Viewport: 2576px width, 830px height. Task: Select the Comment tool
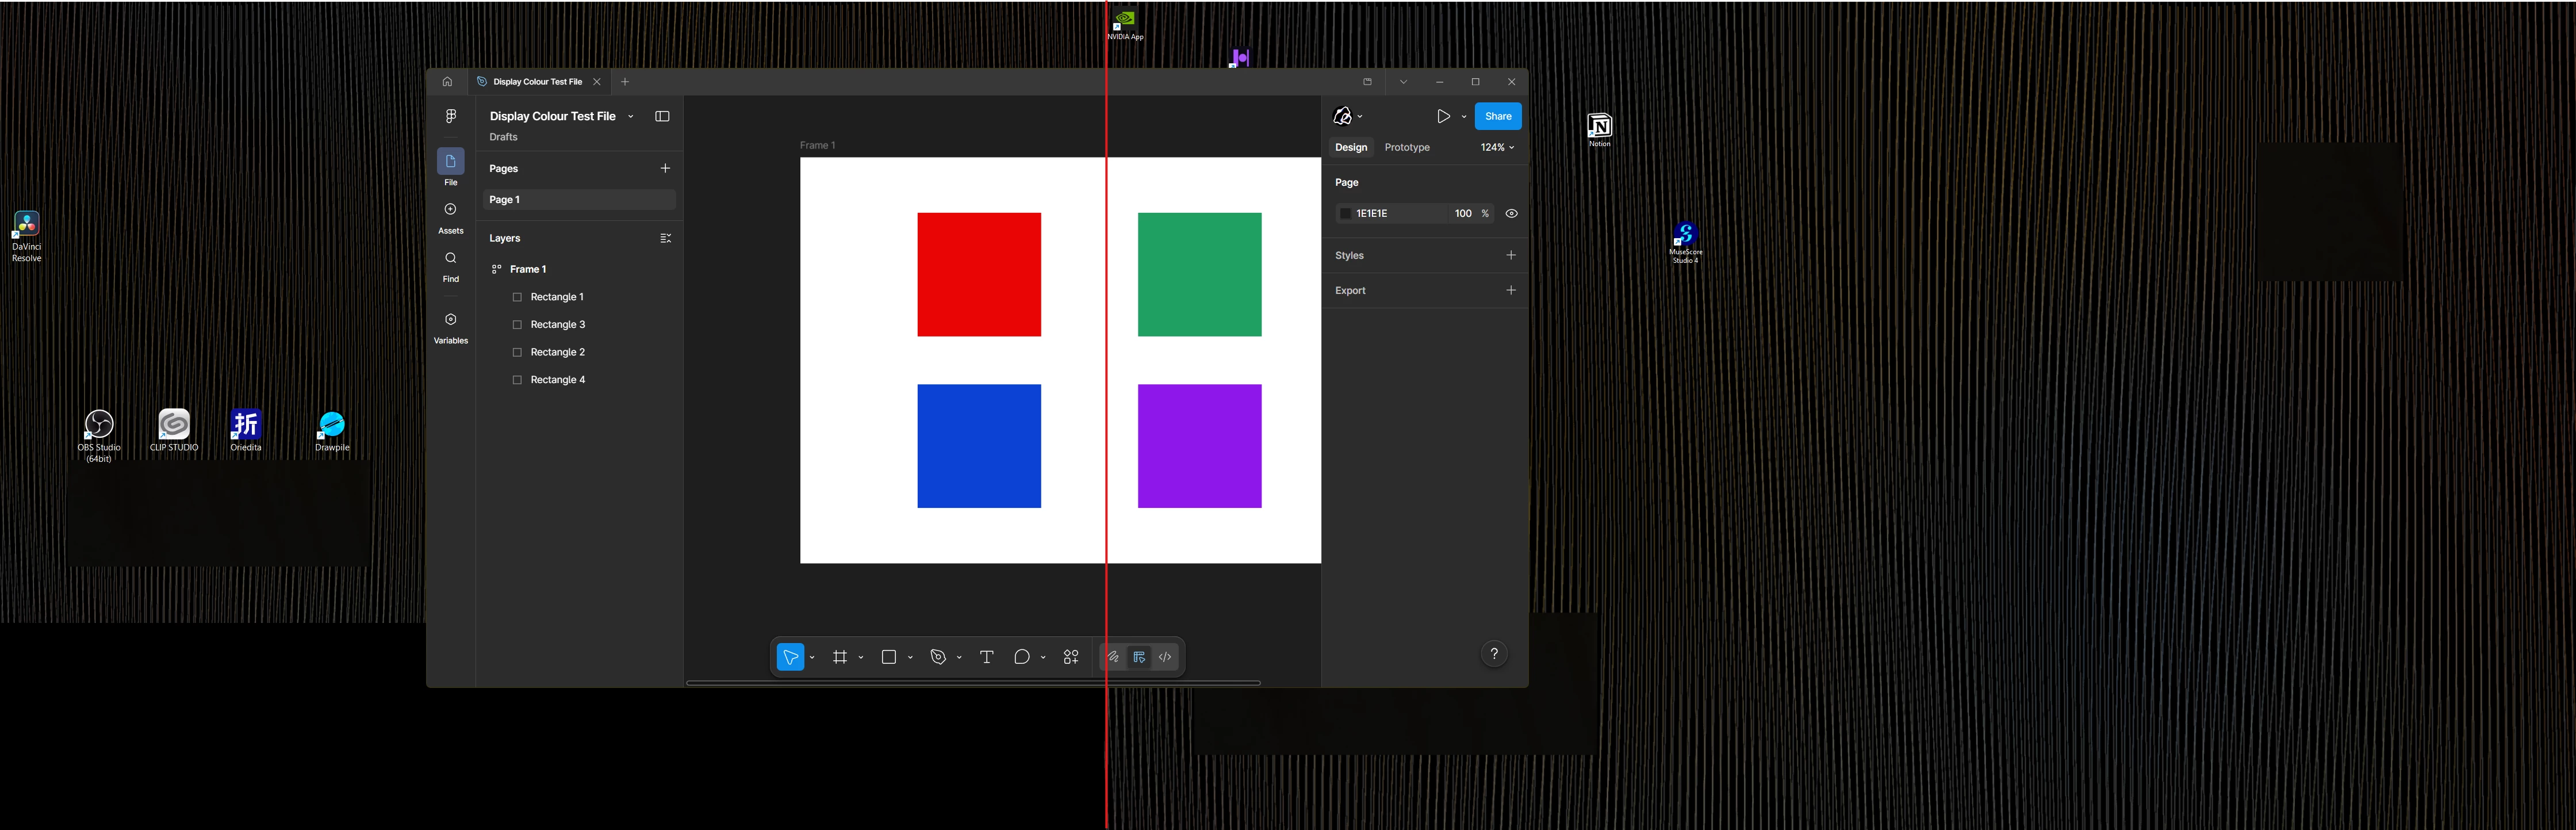coord(1021,657)
